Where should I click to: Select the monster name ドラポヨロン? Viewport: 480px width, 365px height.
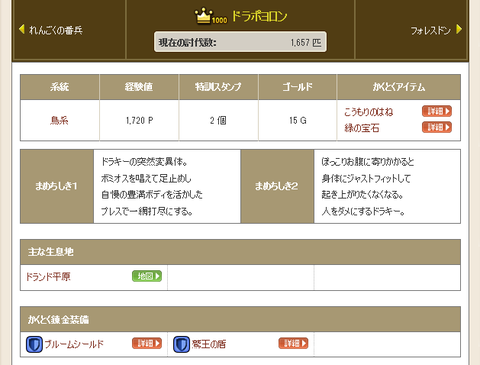click(x=259, y=16)
